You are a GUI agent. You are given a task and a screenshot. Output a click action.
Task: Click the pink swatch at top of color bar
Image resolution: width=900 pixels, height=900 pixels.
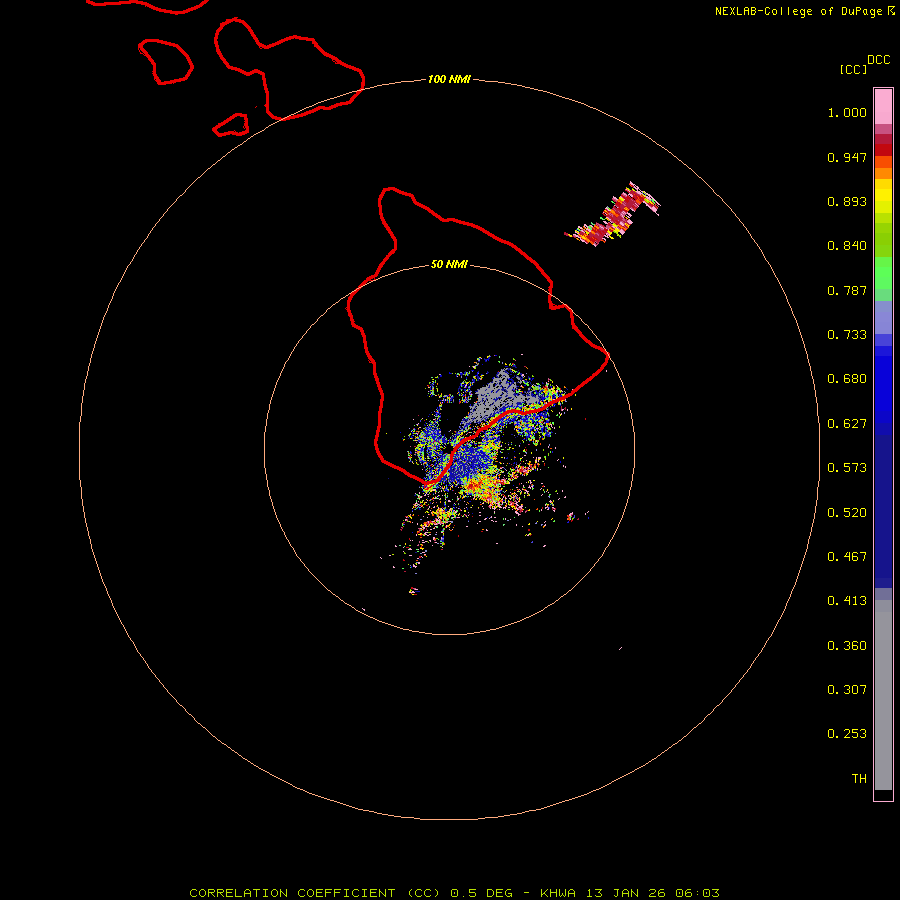click(x=883, y=107)
